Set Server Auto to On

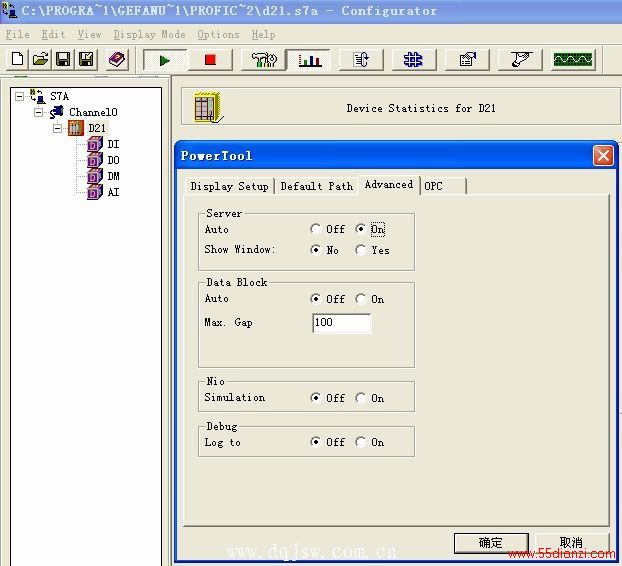click(360, 229)
